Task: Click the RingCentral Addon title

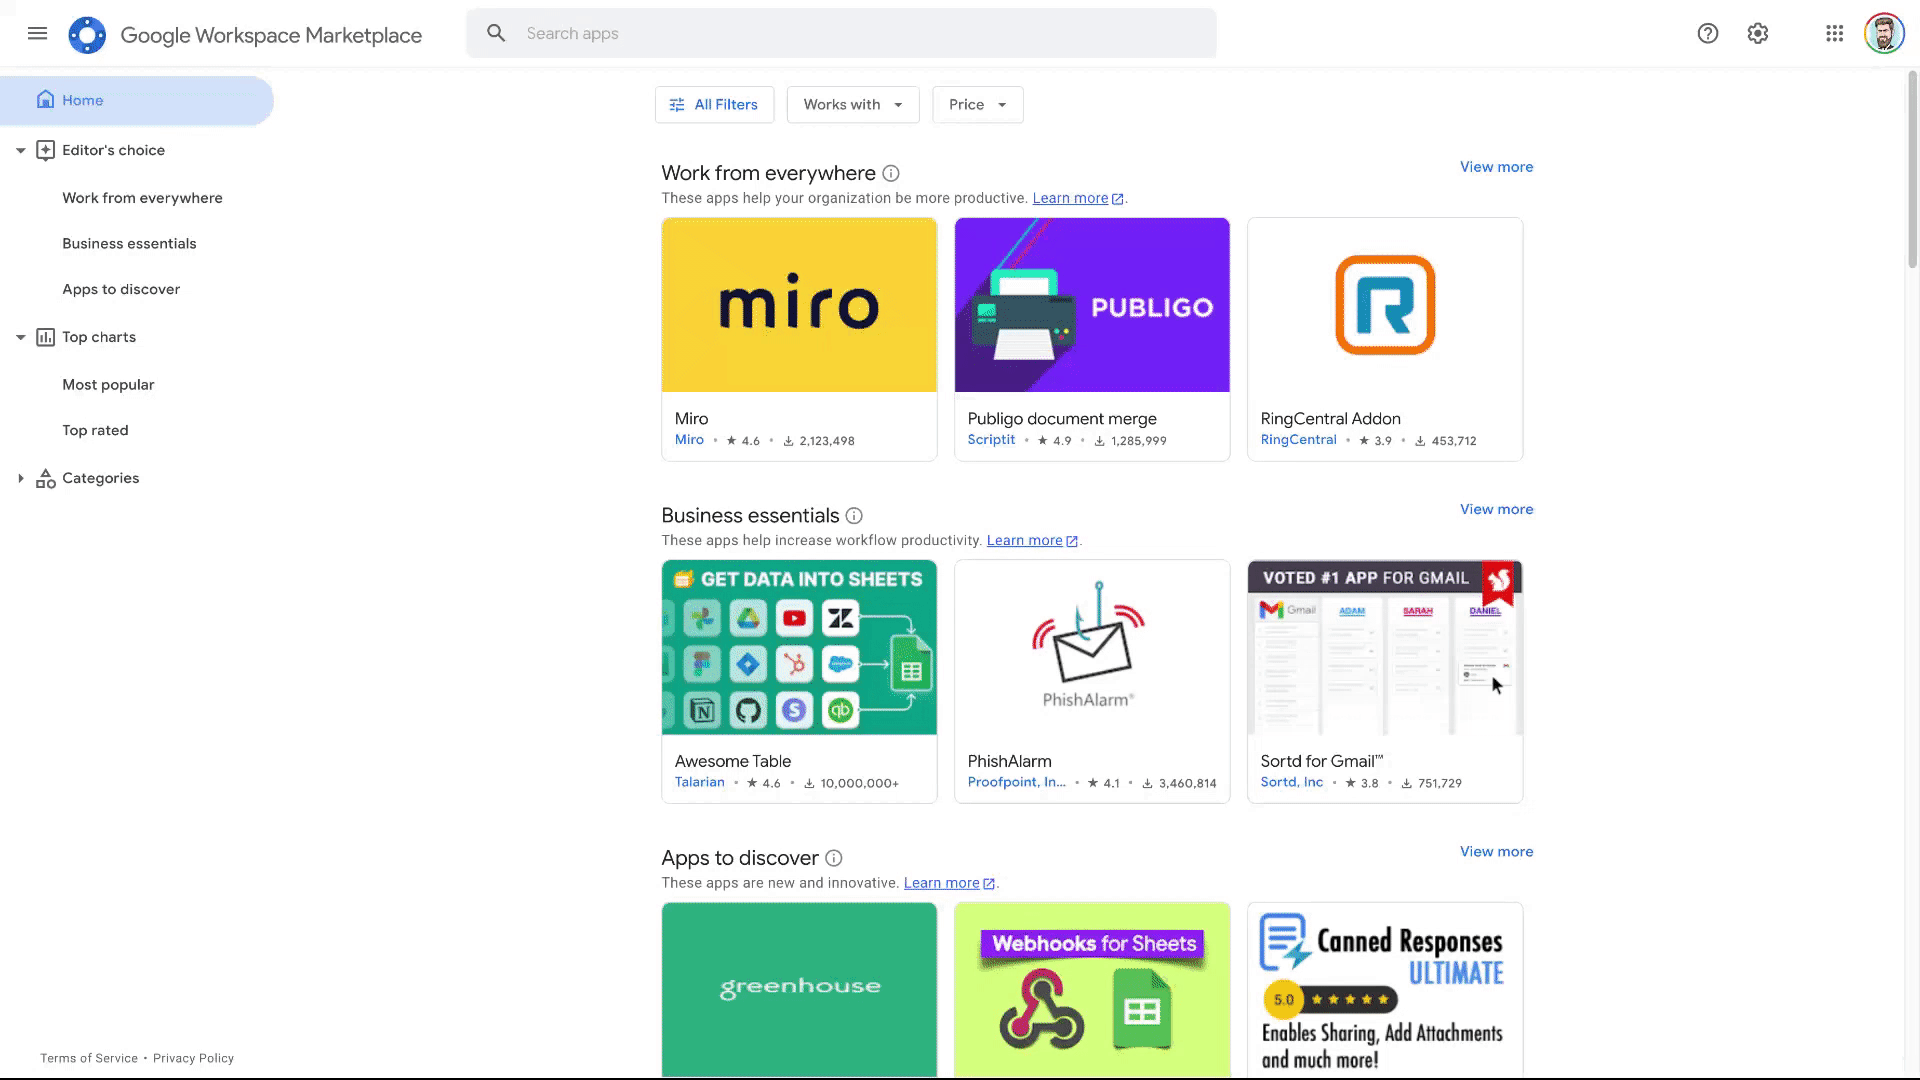Action: pyautogui.click(x=1330, y=419)
